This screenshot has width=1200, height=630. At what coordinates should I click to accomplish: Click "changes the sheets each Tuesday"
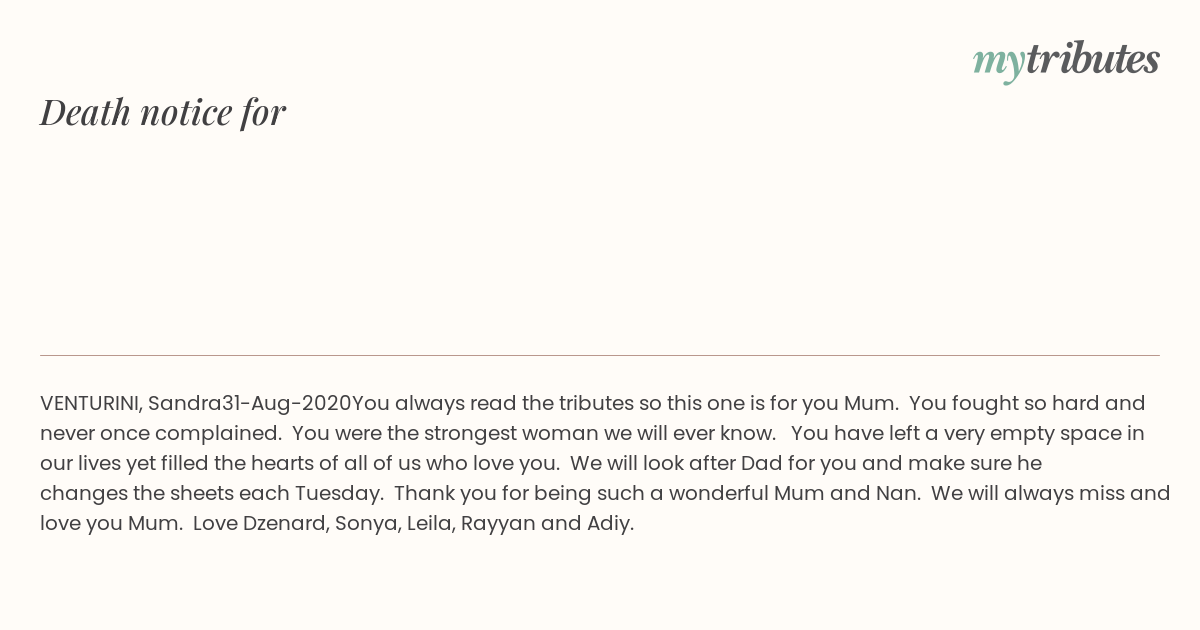point(209,494)
